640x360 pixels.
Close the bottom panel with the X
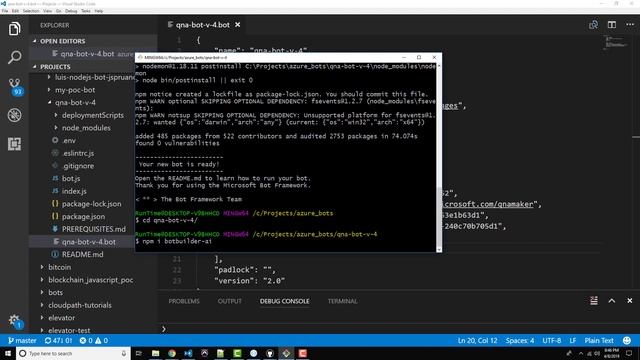(x=629, y=301)
